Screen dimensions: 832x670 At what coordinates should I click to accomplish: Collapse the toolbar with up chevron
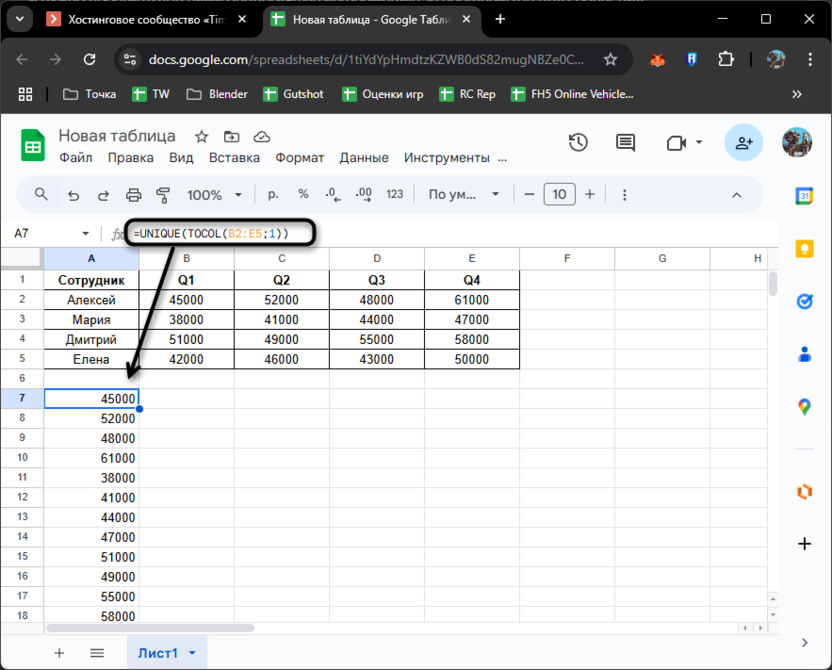click(737, 195)
